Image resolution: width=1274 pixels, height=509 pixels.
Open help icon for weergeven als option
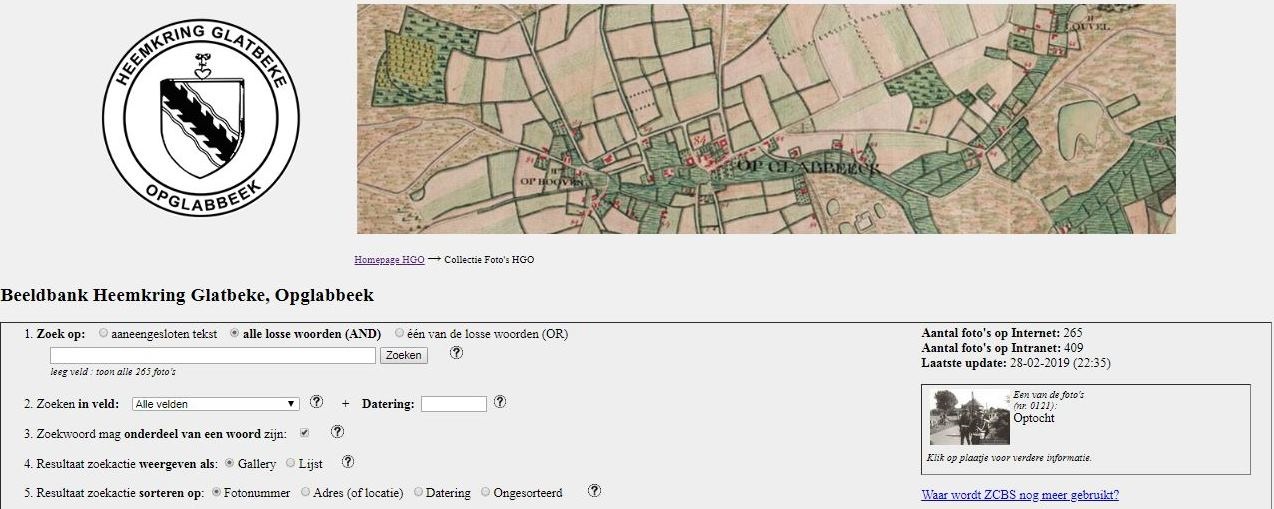pyautogui.click(x=348, y=462)
